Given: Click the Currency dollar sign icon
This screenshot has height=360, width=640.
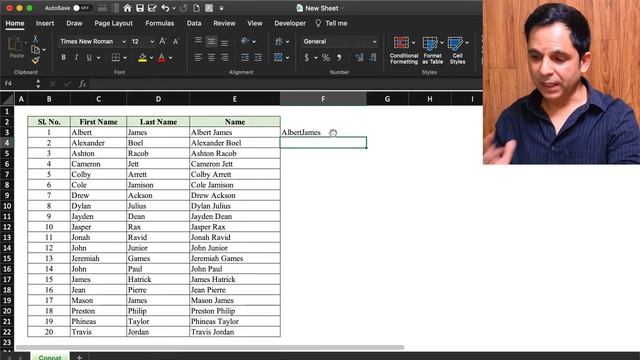Looking at the screenshot, I should click(307, 58).
